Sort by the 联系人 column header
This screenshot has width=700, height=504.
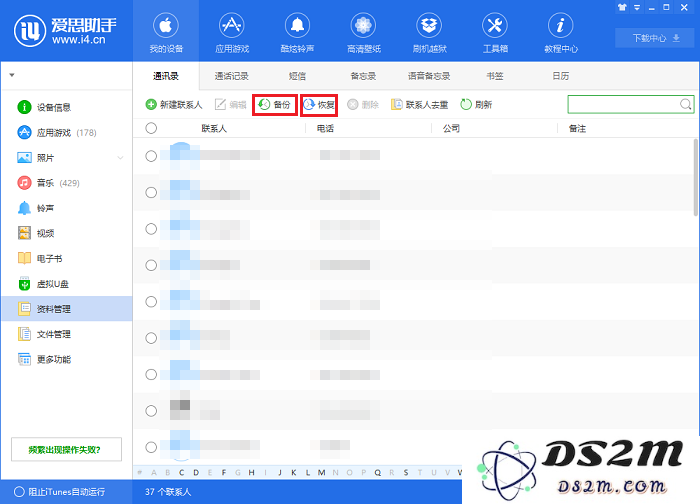214,129
